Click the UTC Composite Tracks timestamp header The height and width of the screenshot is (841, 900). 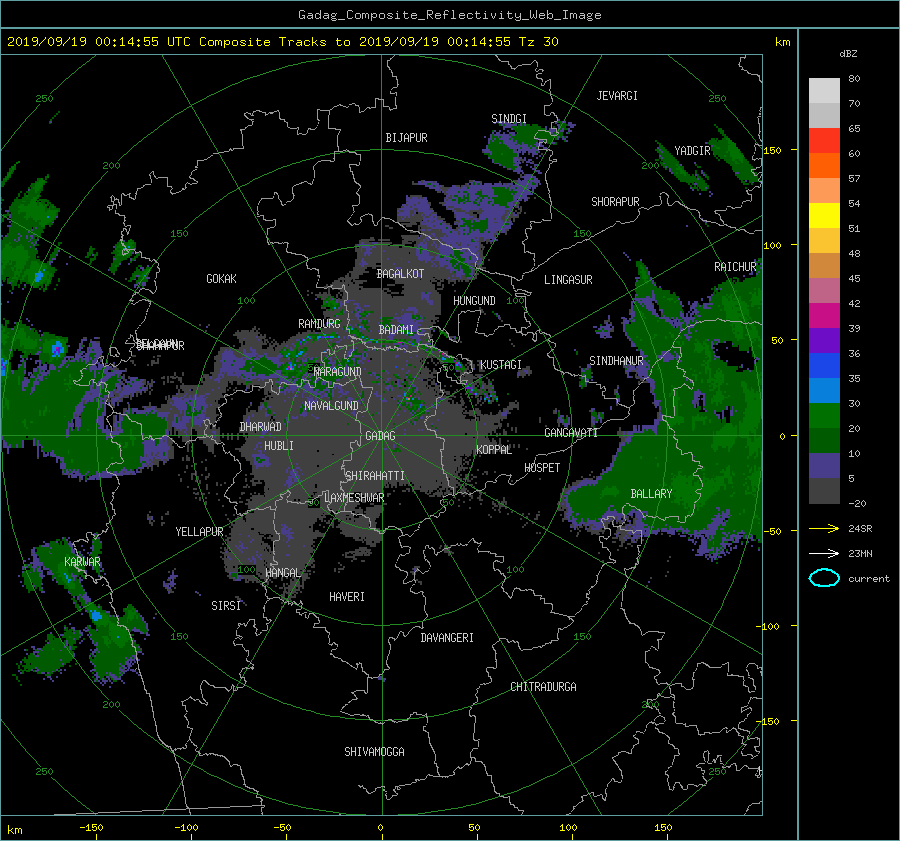(x=283, y=42)
